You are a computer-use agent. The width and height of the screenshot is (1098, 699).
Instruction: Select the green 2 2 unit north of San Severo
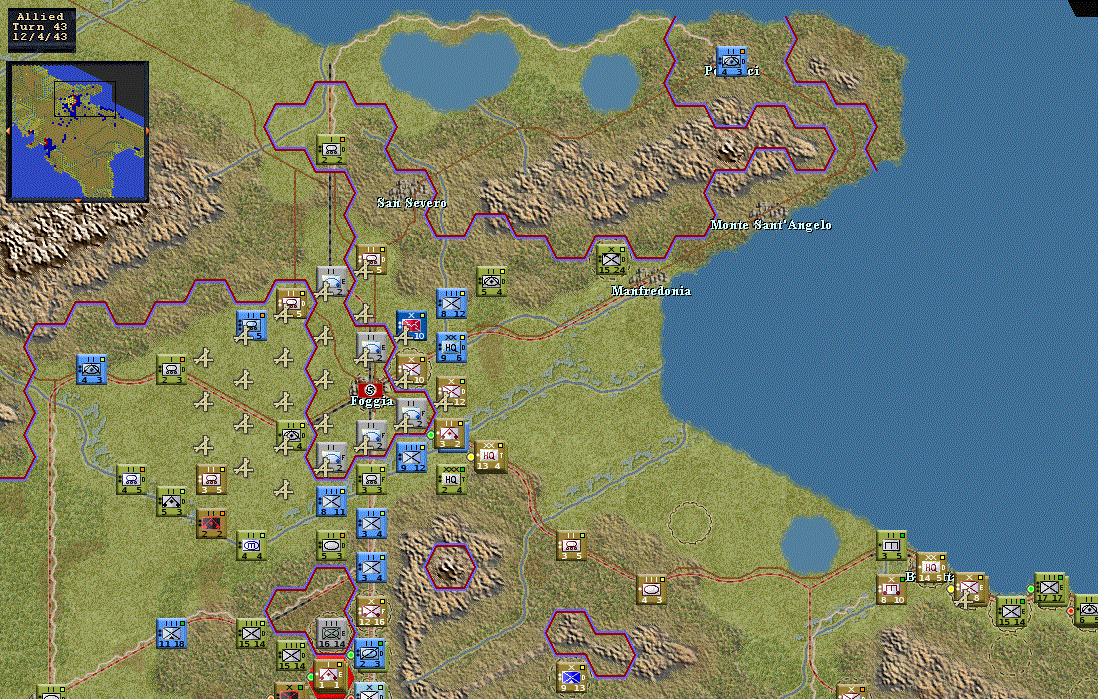click(x=331, y=149)
